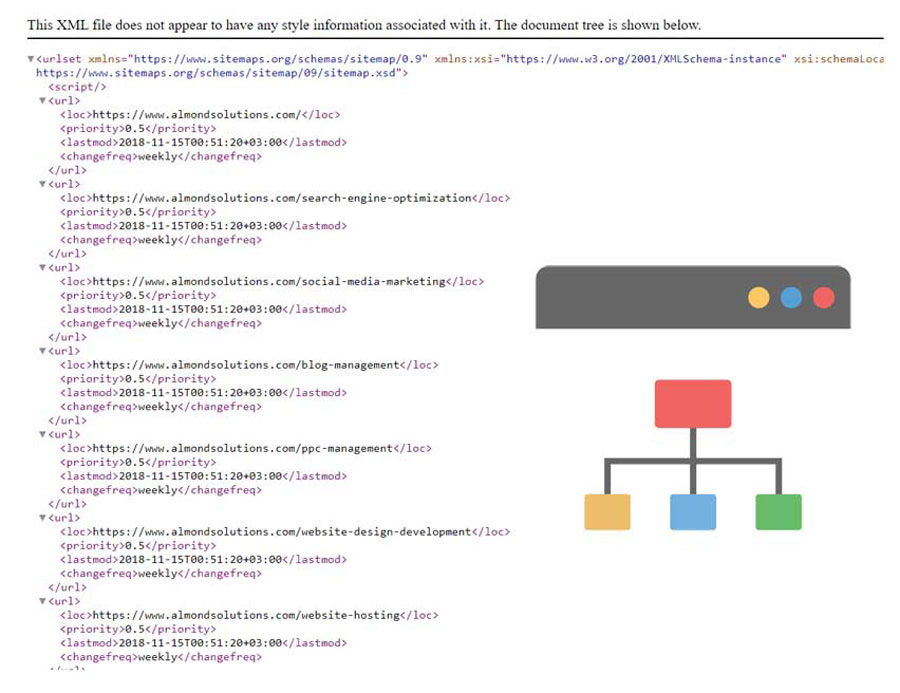The height and width of the screenshot is (693, 900).
Task: Click the gray browser title bar graphic
Action: click(693, 297)
